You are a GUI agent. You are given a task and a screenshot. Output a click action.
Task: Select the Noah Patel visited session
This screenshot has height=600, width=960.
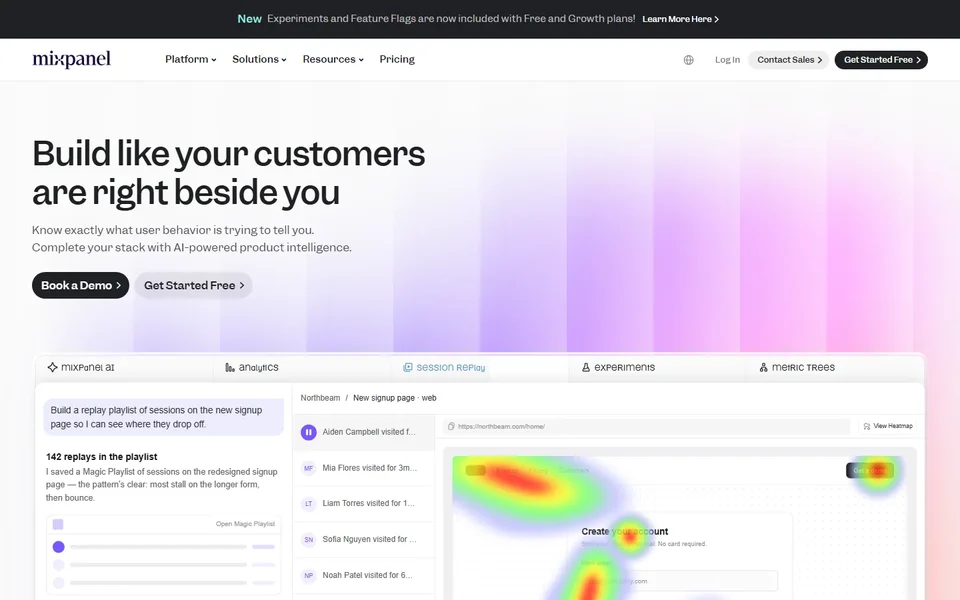[364, 576]
